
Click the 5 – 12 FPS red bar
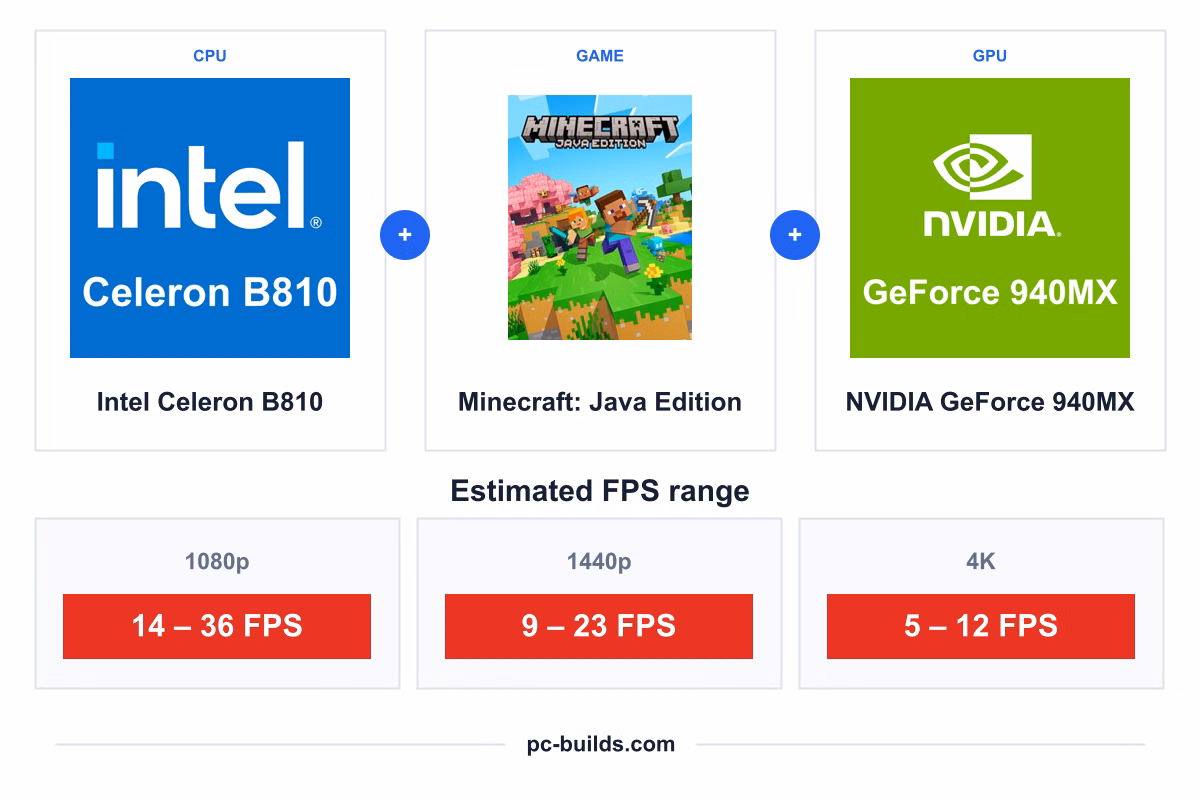[x=981, y=626]
